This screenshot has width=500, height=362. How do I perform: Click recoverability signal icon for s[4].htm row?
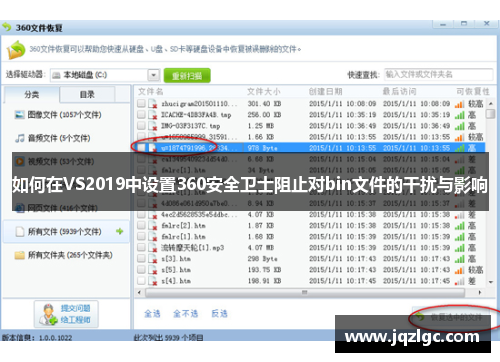(x=459, y=281)
